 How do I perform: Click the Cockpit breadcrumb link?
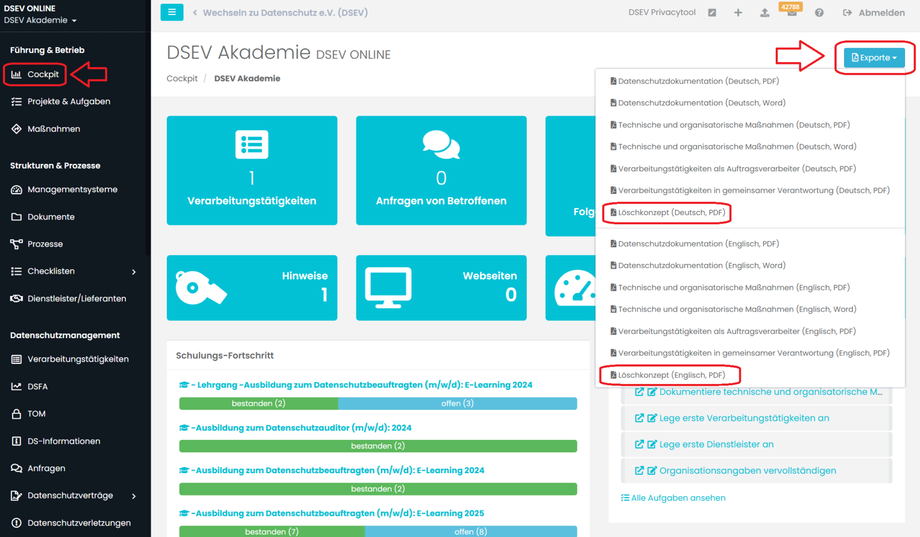point(182,79)
